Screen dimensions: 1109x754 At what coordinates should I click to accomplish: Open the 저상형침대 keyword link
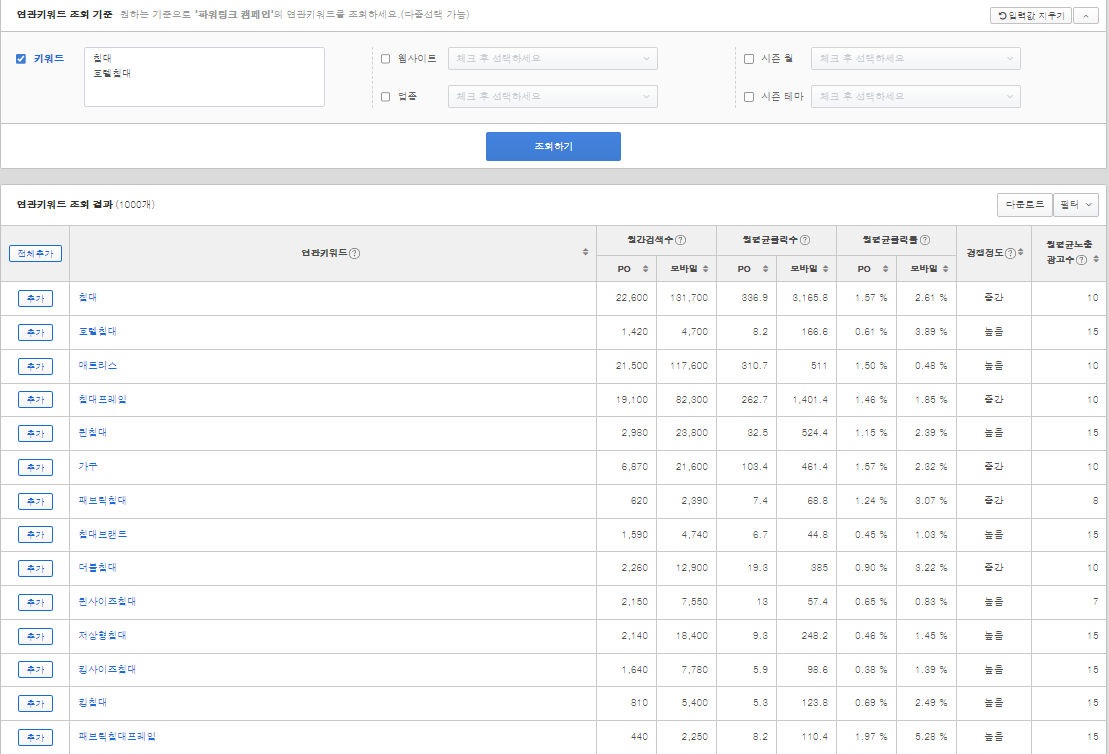click(x=103, y=635)
